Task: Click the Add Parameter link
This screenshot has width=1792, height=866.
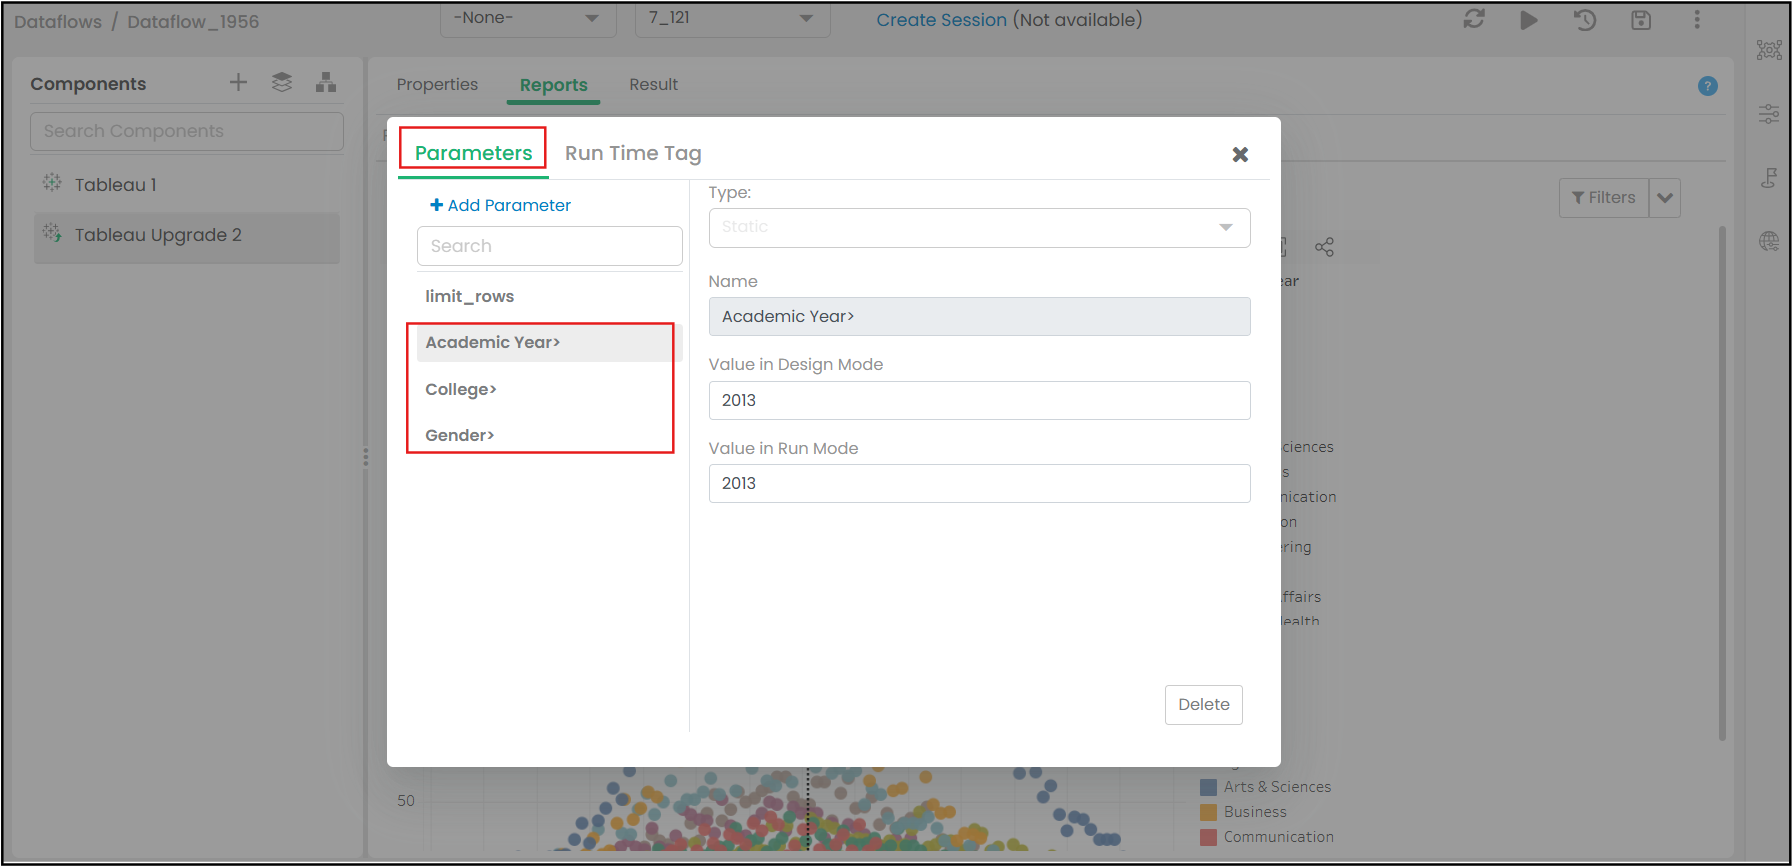Action: 500,205
